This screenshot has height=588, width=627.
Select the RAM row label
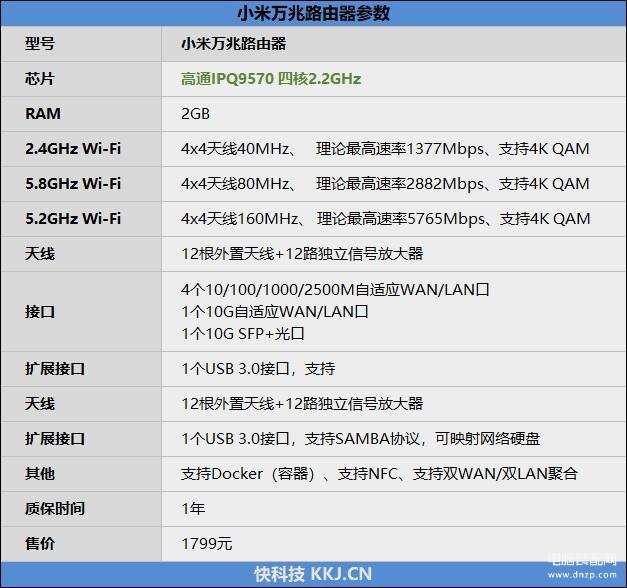click(x=43, y=114)
